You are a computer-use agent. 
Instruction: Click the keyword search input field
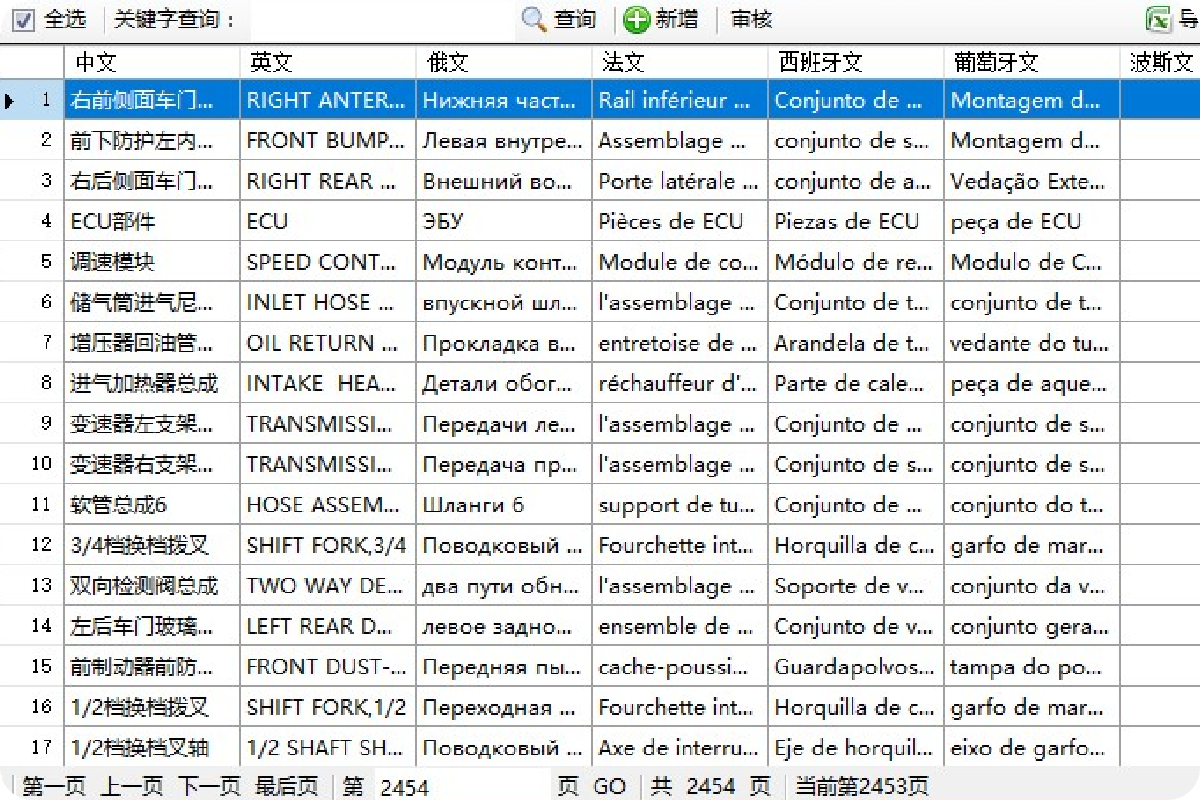pos(380,19)
